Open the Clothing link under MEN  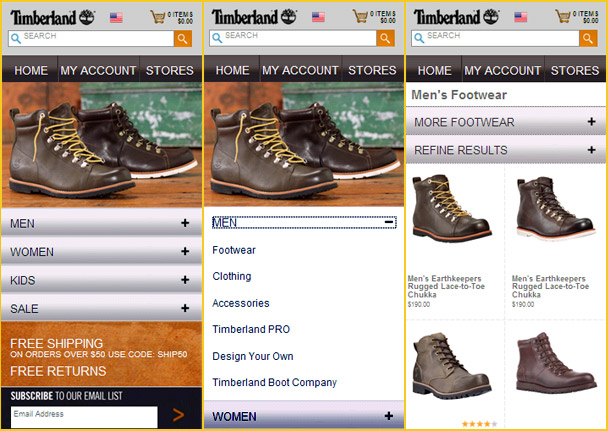[232, 276]
